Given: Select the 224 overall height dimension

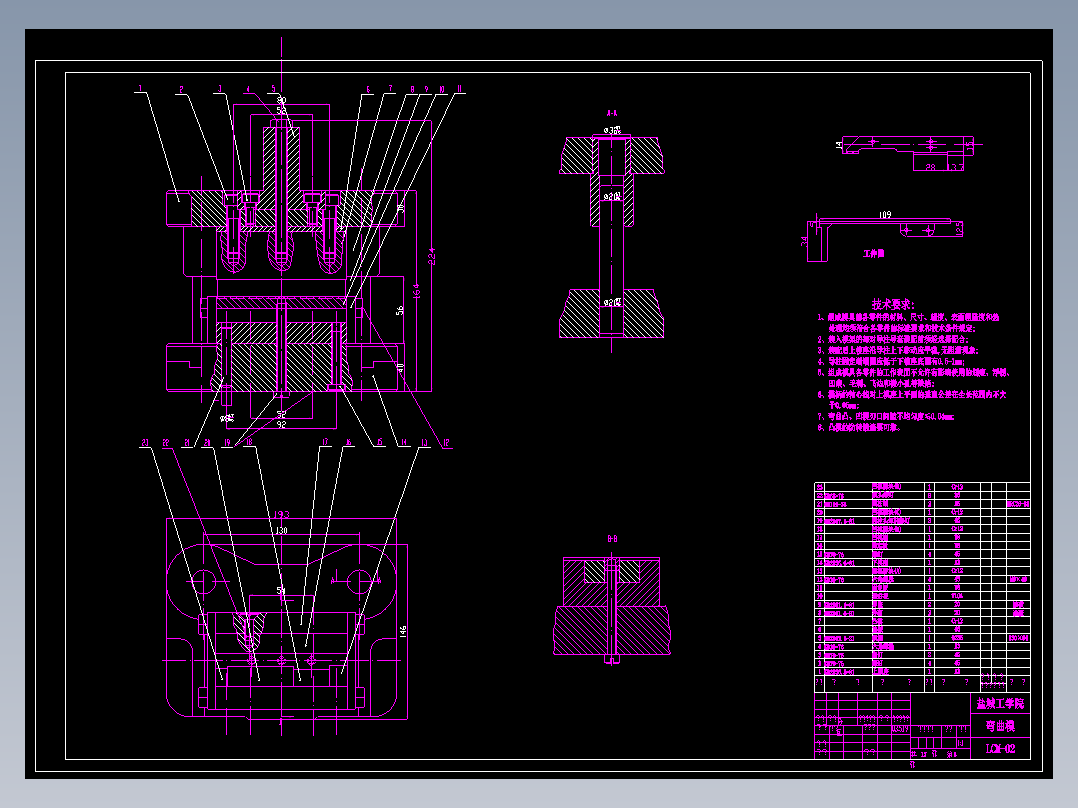Looking at the screenshot, I should click(431, 256).
